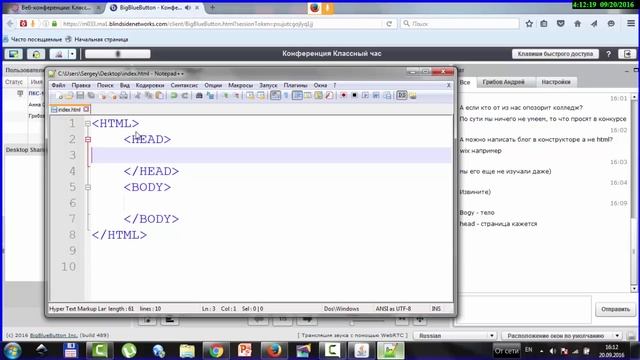Viewport: 640px width, 360px height.
Task: Open the Firefox hamburger menu
Action: tap(631, 24)
